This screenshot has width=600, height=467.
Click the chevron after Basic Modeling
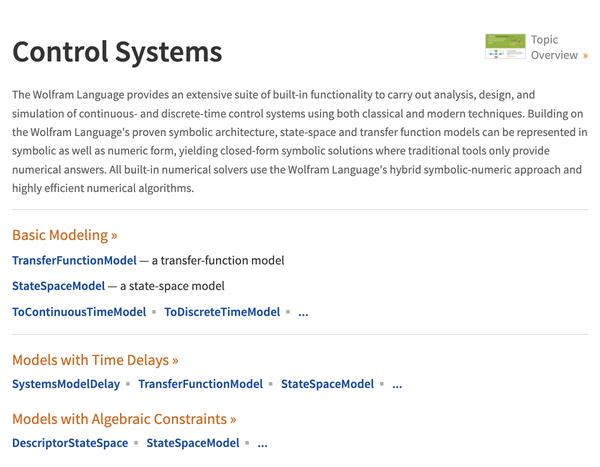114,236
